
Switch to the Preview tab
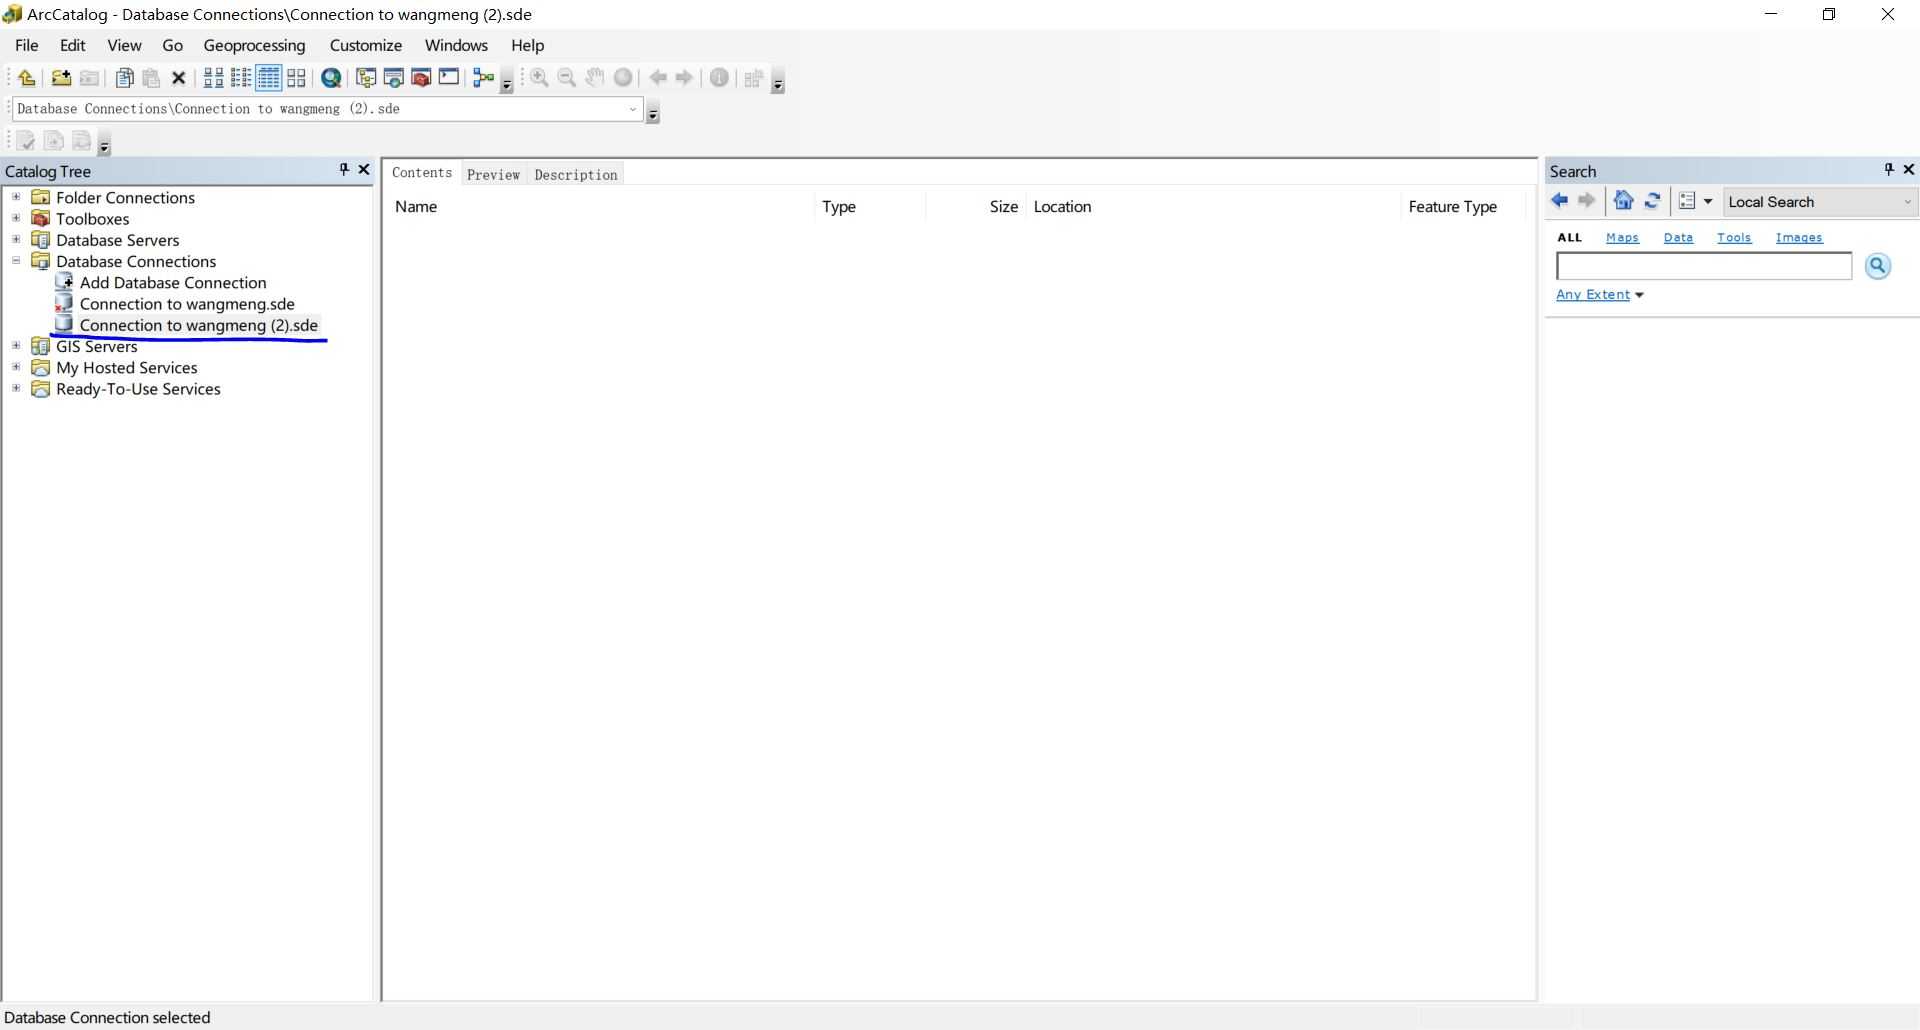(x=493, y=174)
